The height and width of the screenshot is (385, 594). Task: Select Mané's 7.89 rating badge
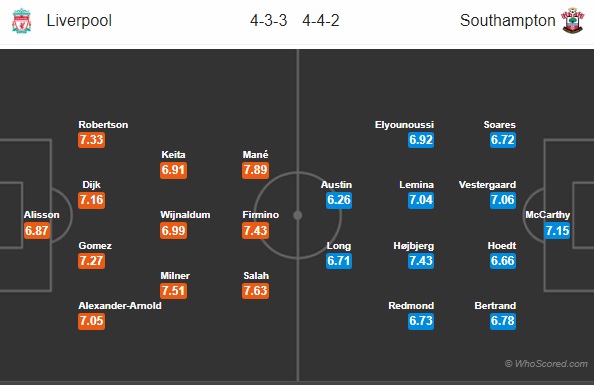tap(255, 170)
